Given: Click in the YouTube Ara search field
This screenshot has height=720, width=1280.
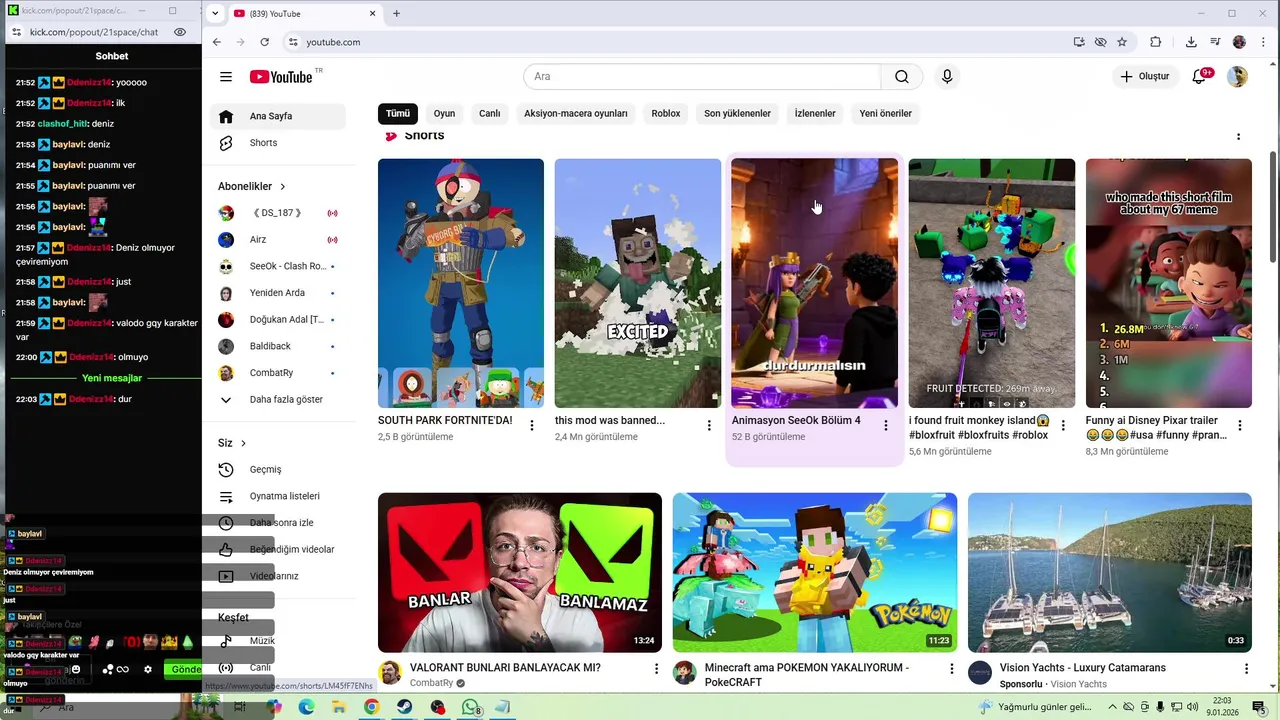Looking at the screenshot, I should (702, 77).
